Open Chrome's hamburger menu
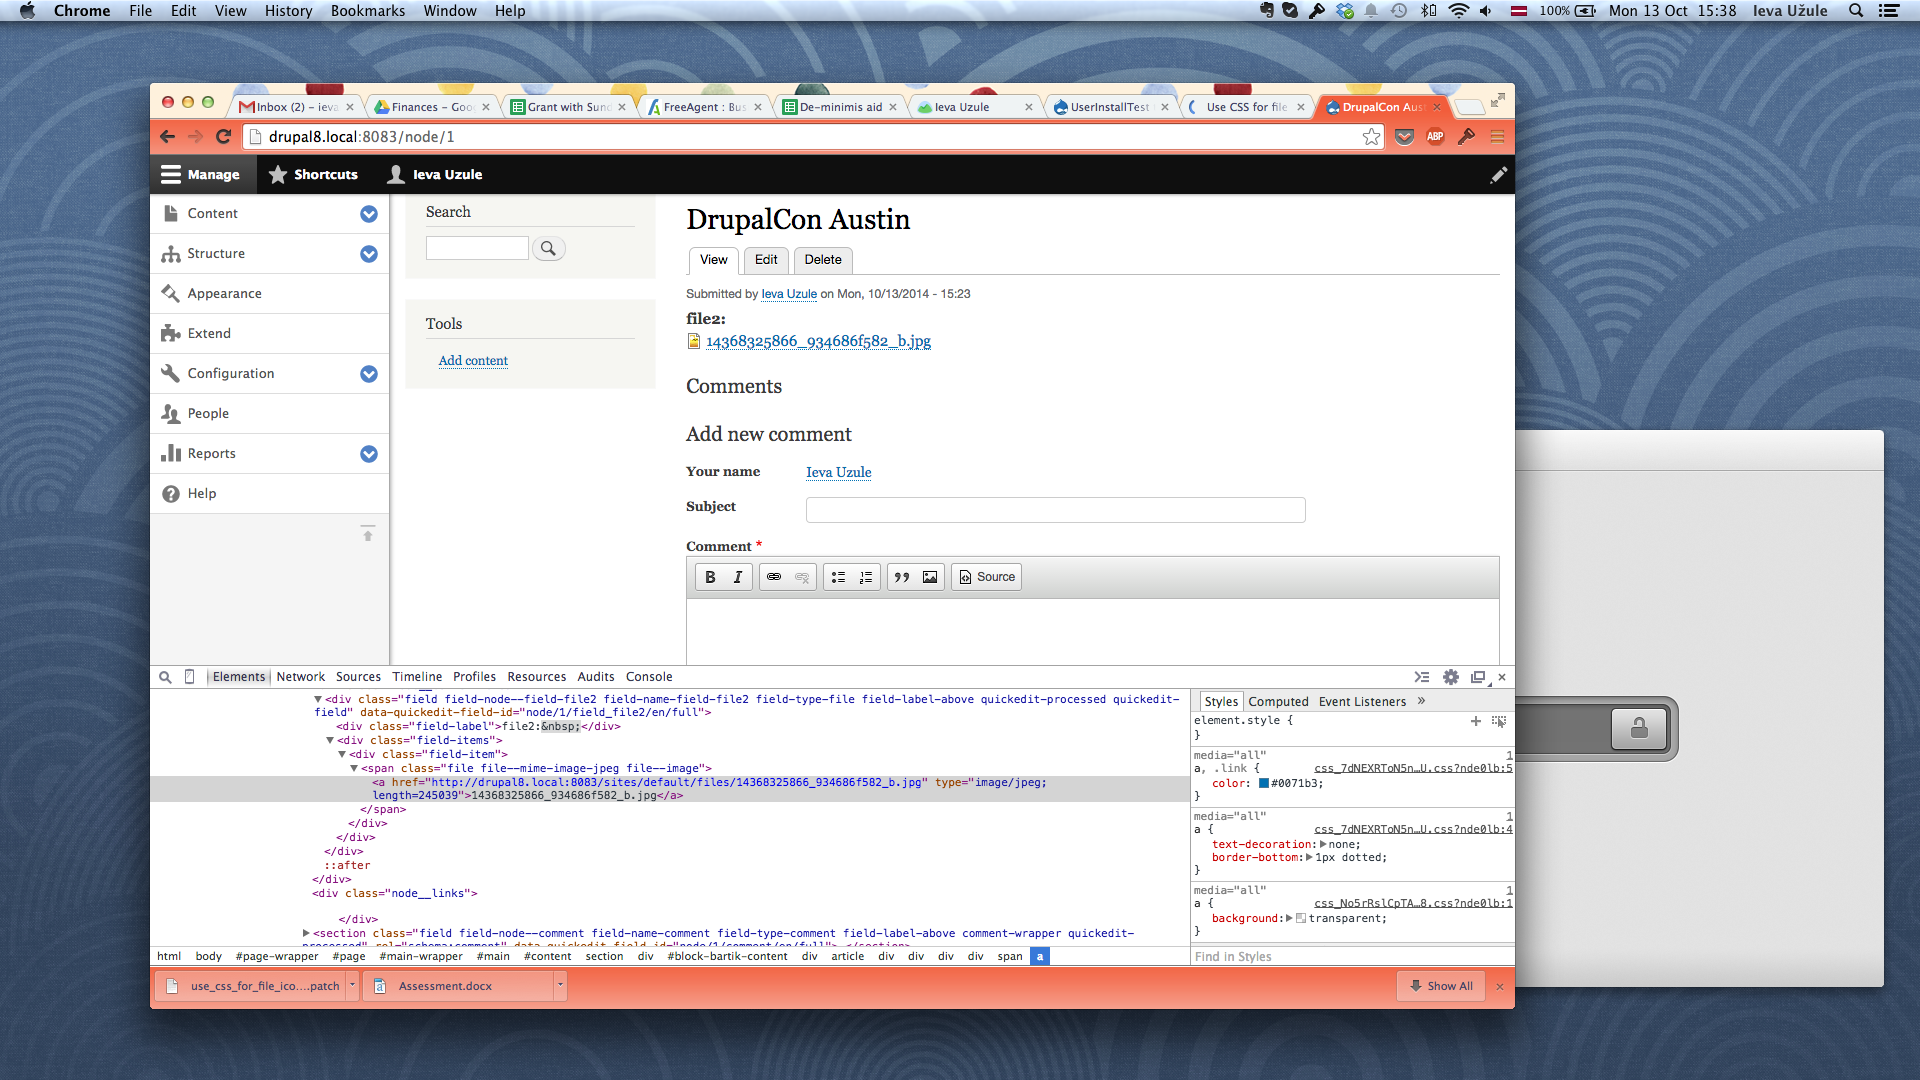The width and height of the screenshot is (1920, 1080). tap(1497, 137)
